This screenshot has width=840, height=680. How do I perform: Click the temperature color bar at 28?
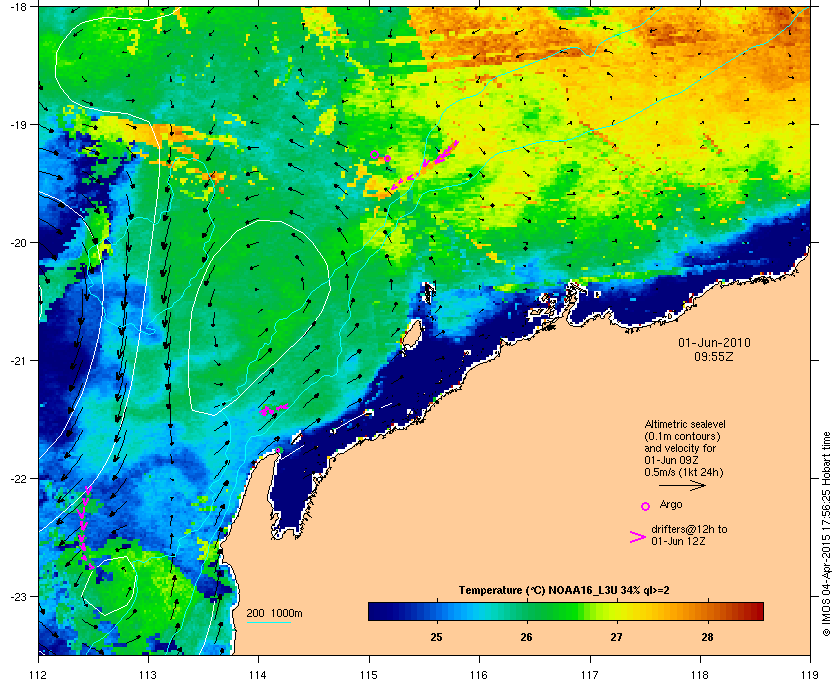707,611
